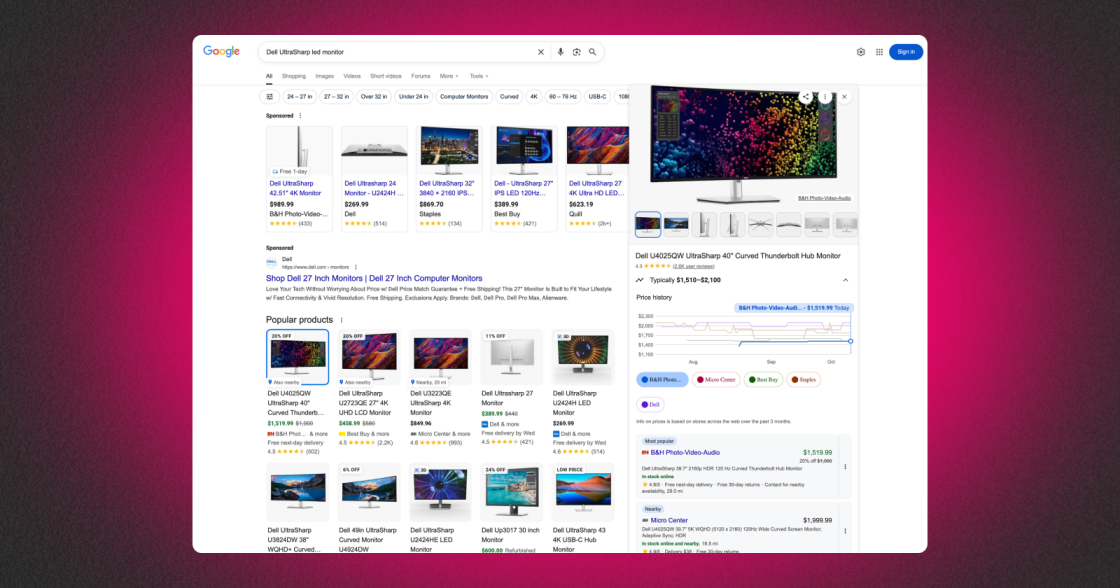Open the three-dot menu on the product panel

pos(823,96)
